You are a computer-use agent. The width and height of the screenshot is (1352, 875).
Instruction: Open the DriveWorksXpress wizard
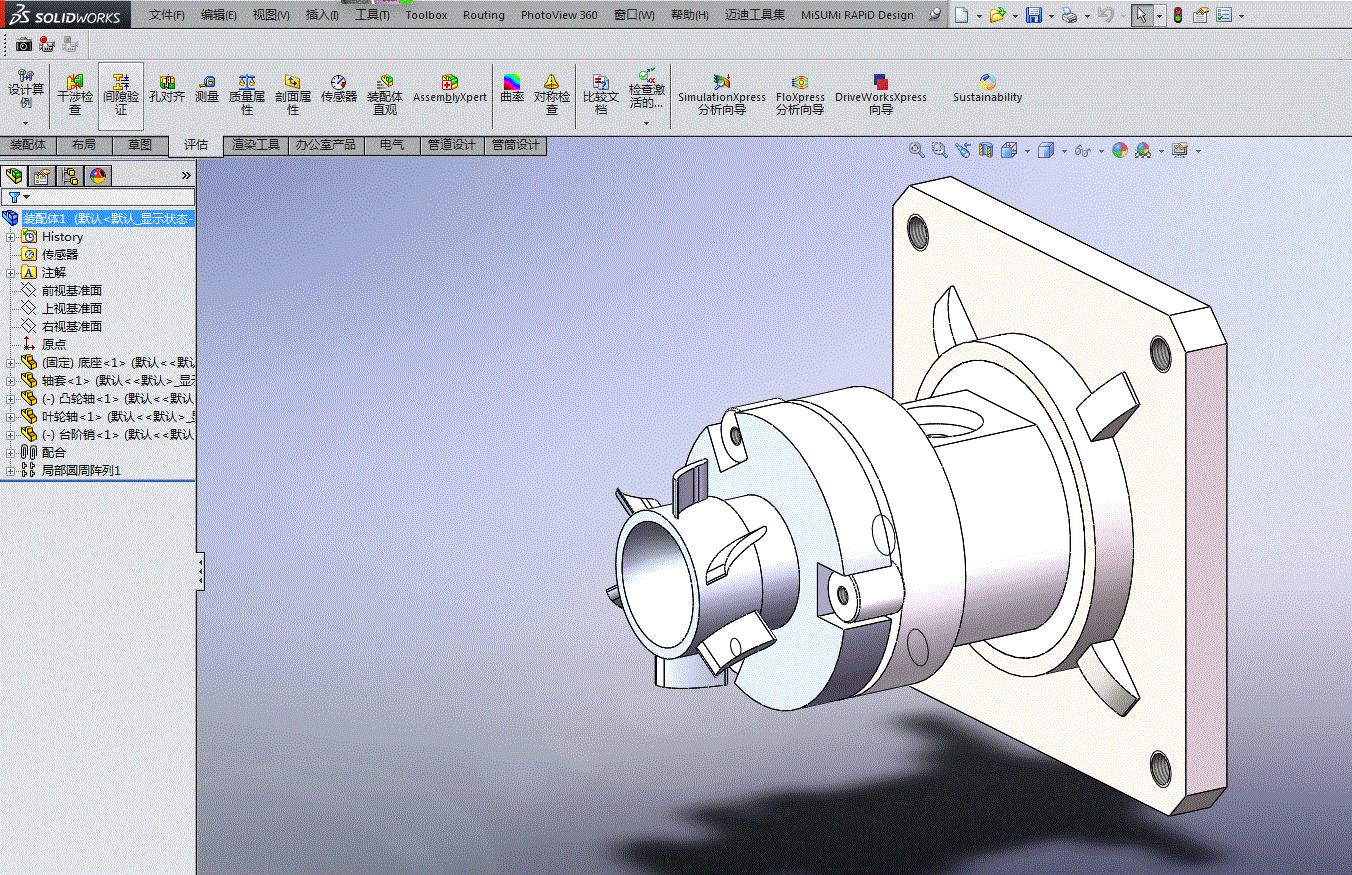[x=881, y=95]
